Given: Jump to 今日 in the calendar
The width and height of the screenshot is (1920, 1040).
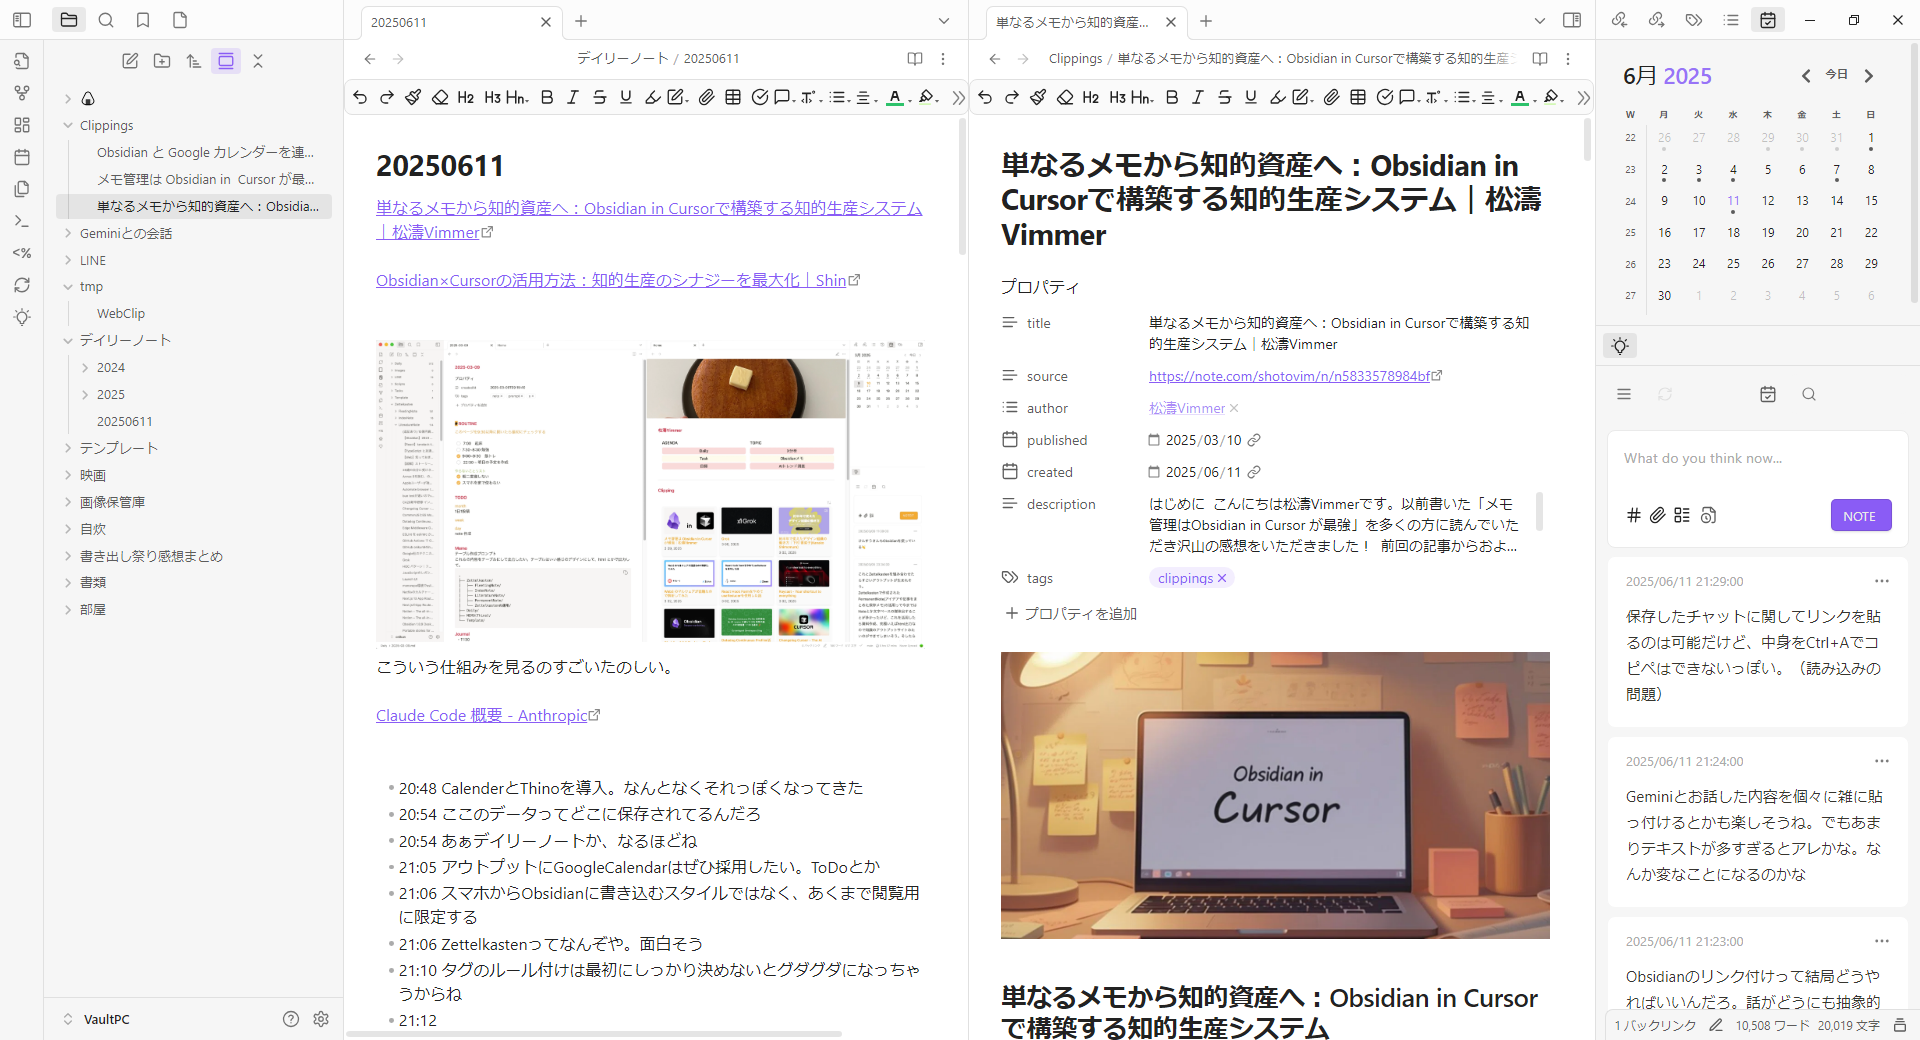Looking at the screenshot, I should tap(1837, 75).
